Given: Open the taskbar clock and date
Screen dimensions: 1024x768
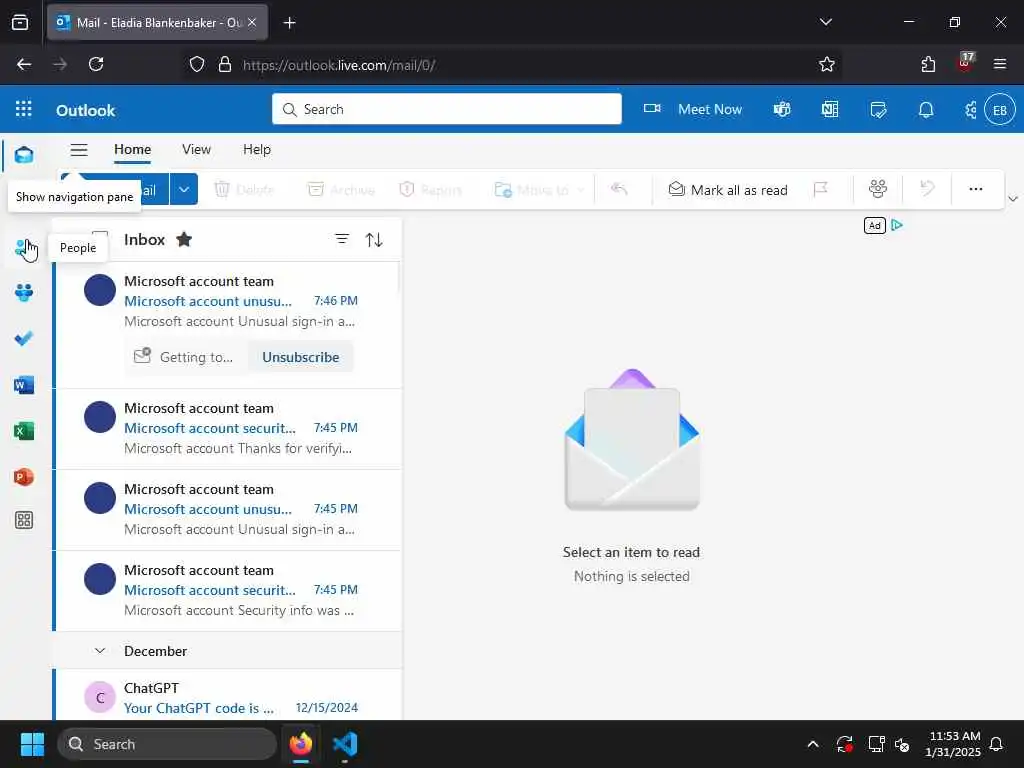Looking at the screenshot, I should tap(953, 744).
